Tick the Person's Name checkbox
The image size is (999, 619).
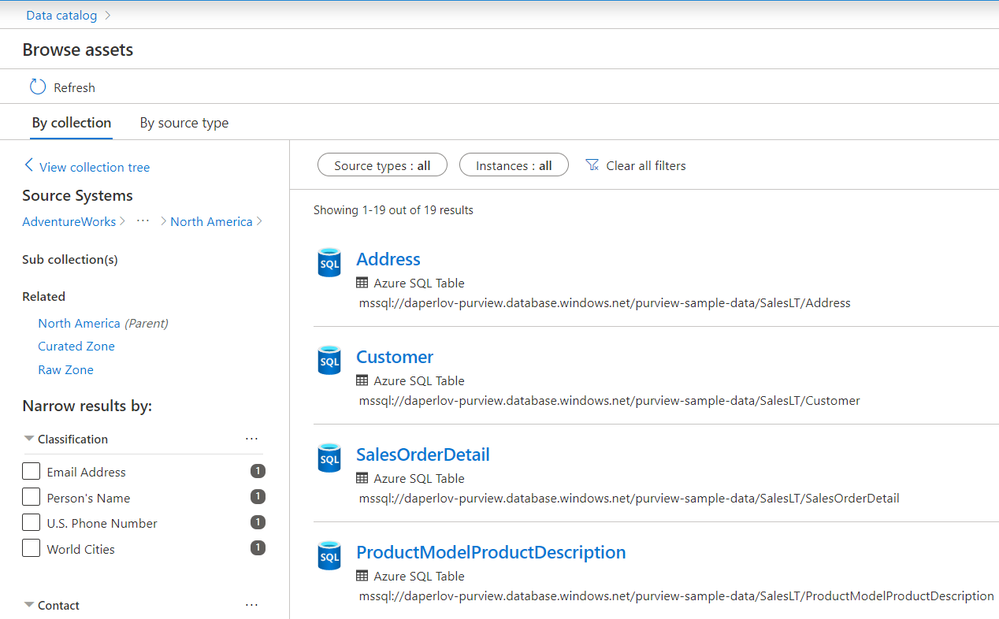pos(31,497)
